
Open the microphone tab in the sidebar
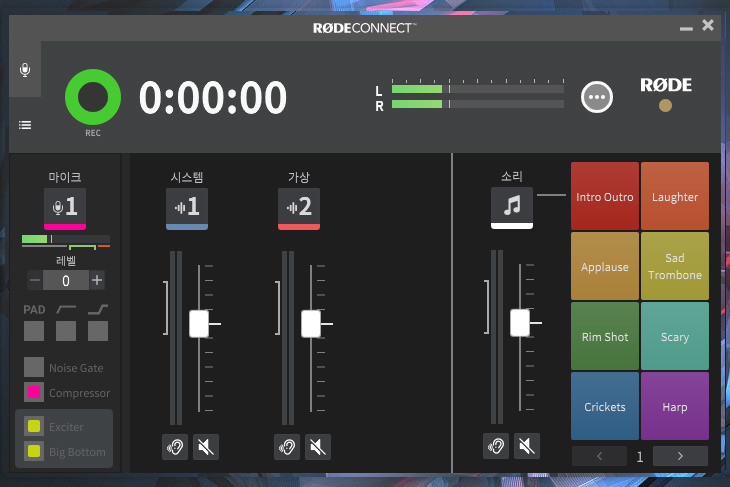tap(25, 70)
